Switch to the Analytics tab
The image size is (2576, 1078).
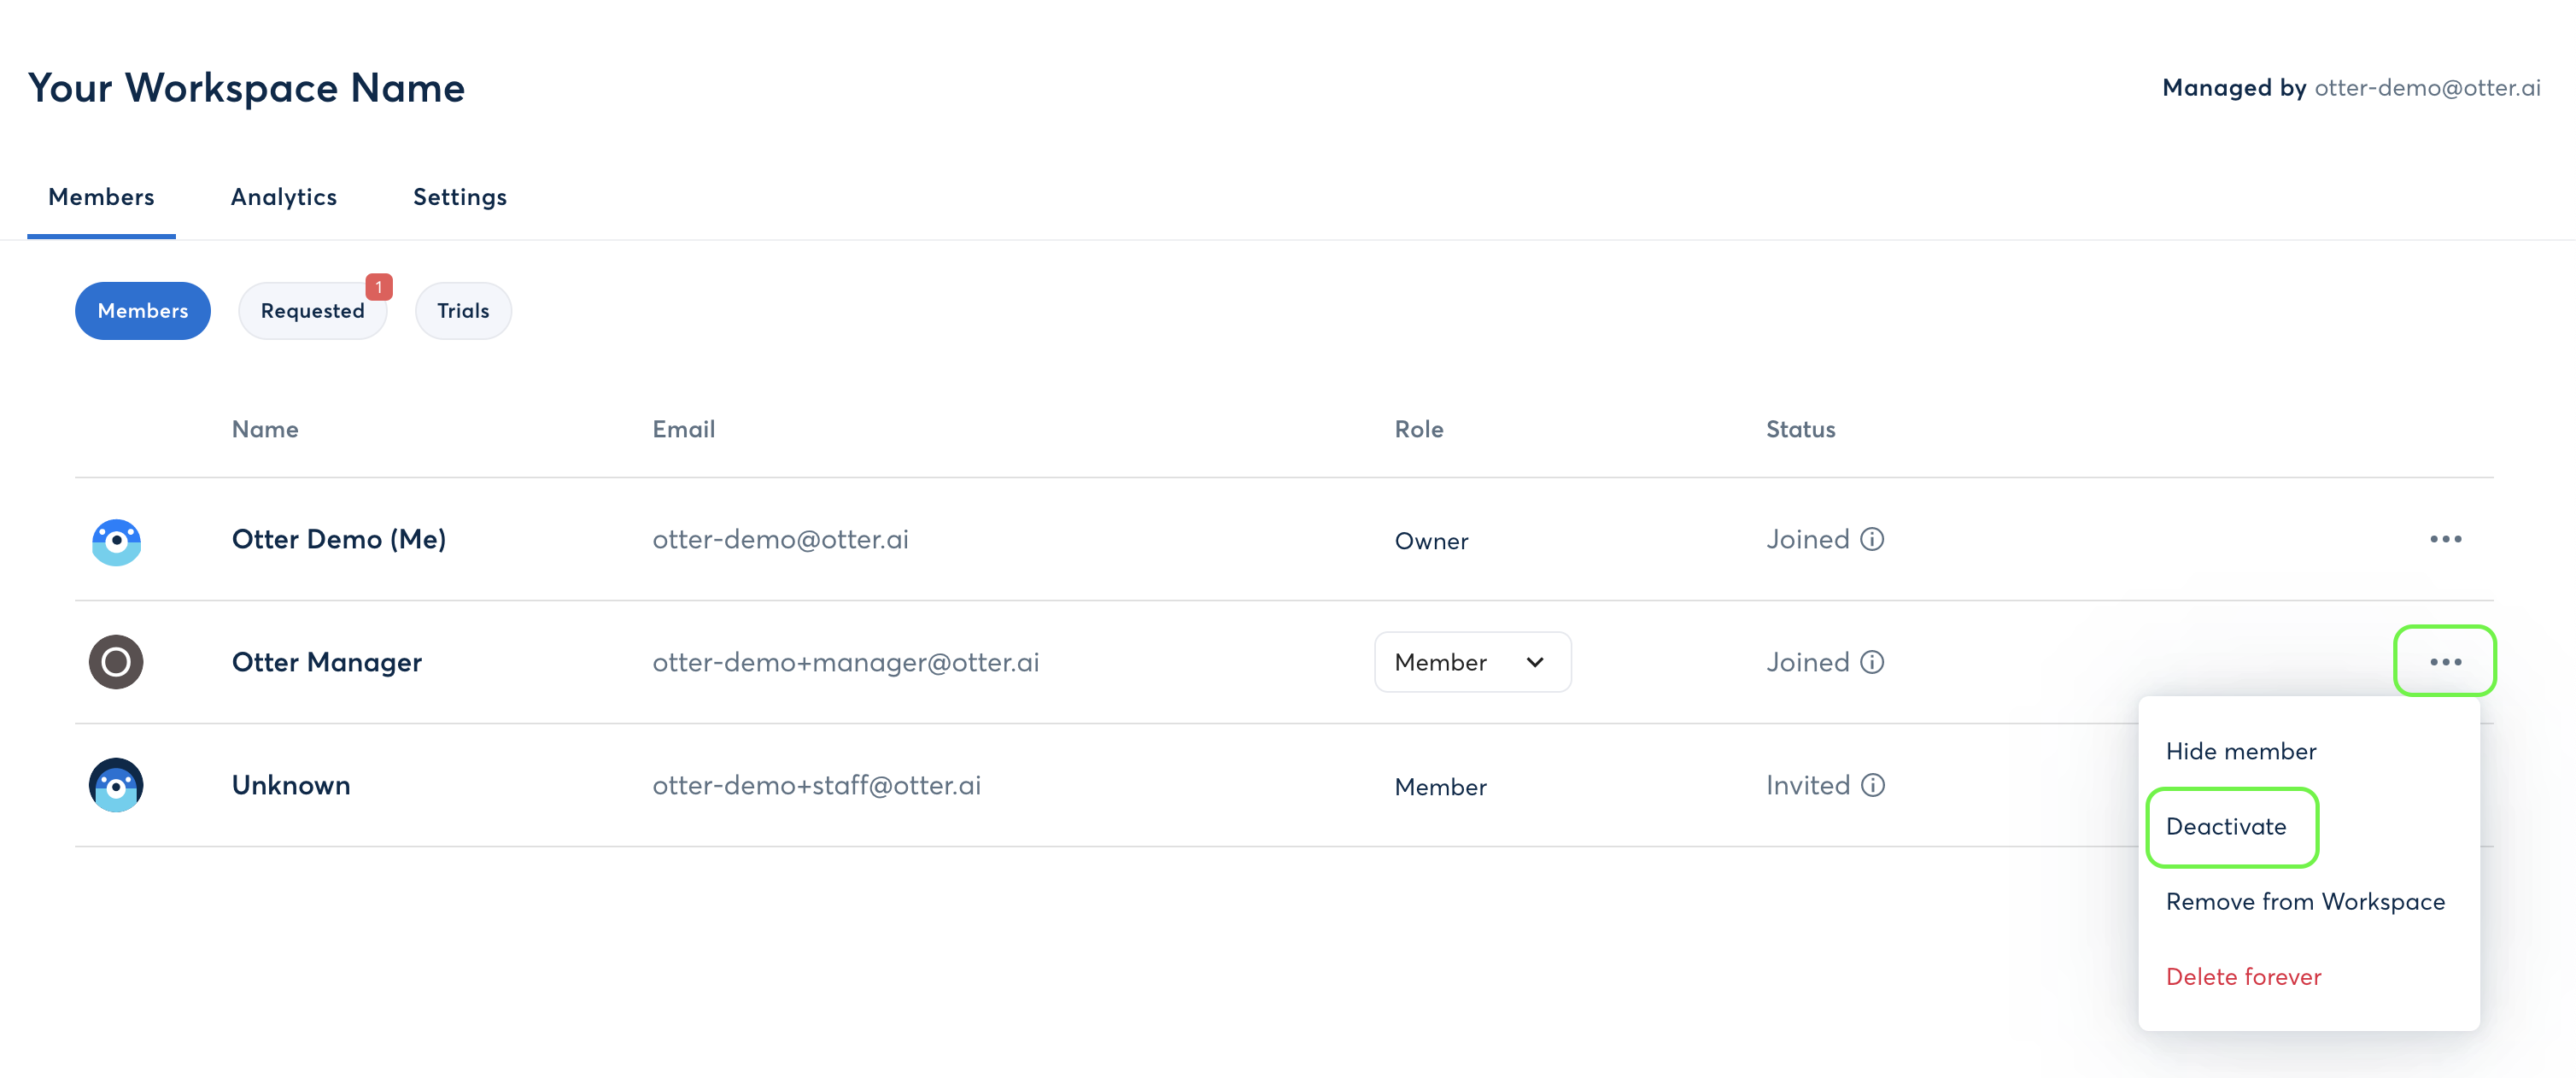pos(283,197)
